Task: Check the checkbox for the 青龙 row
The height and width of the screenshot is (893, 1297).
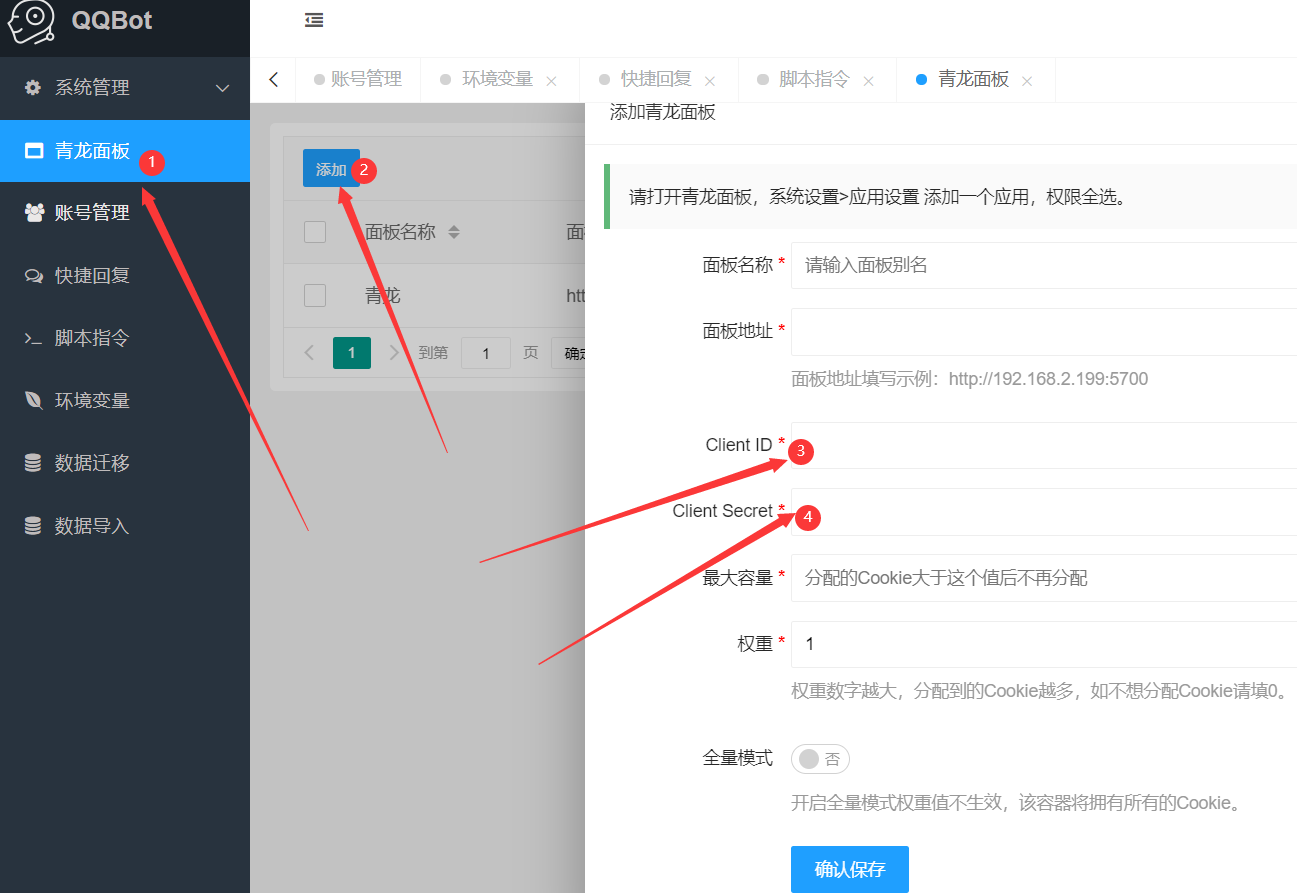Action: click(x=315, y=295)
